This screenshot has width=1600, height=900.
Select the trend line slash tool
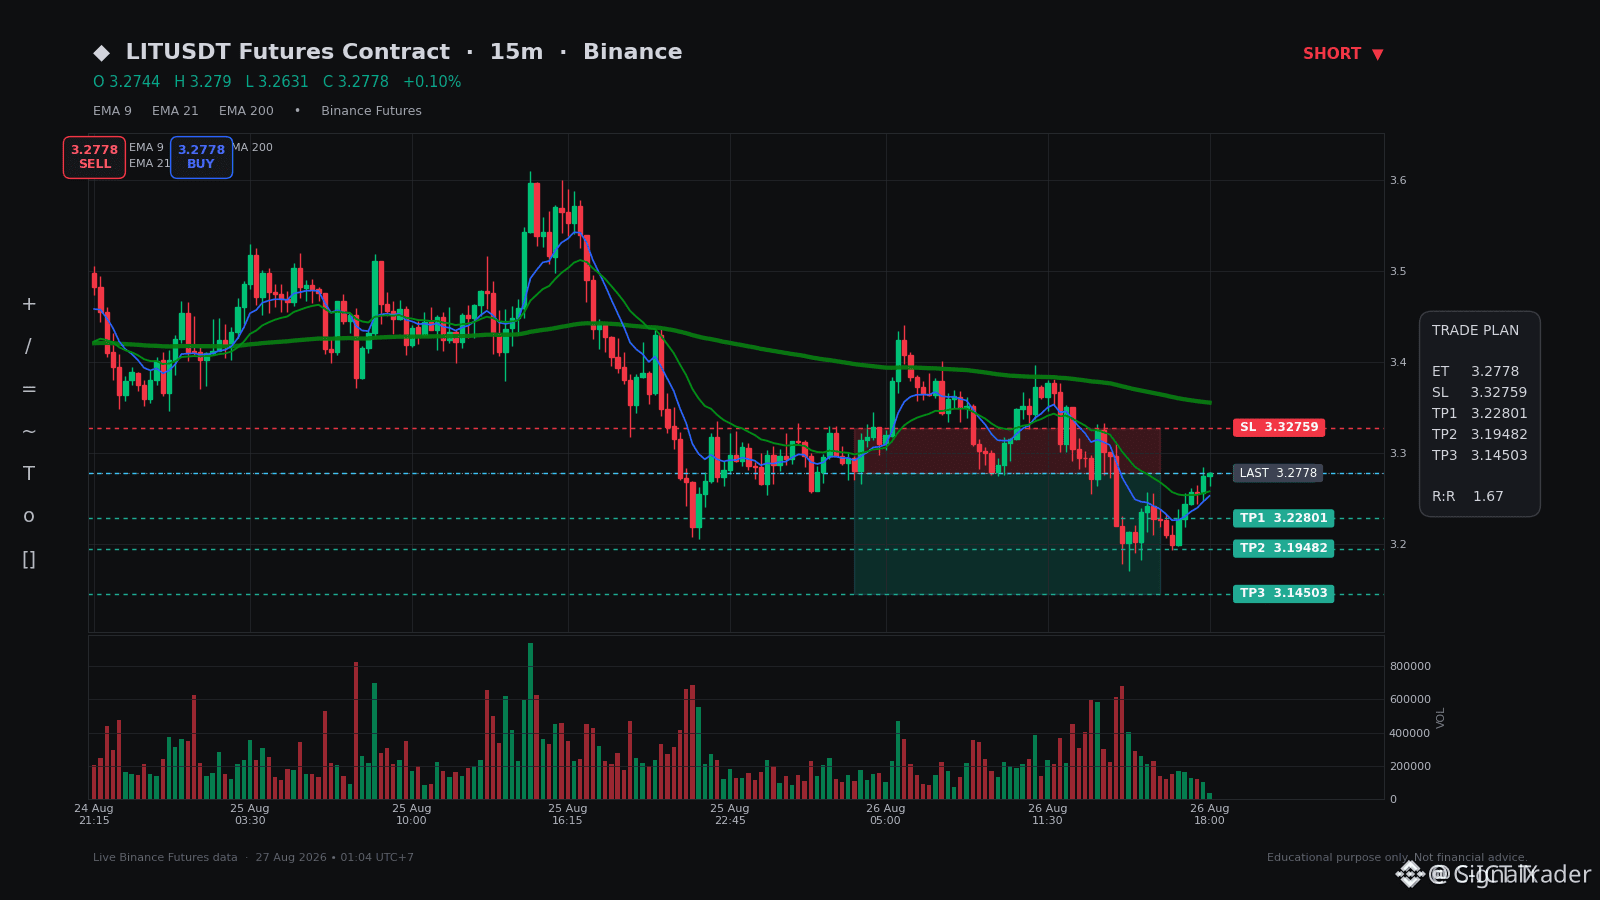[29, 347]
